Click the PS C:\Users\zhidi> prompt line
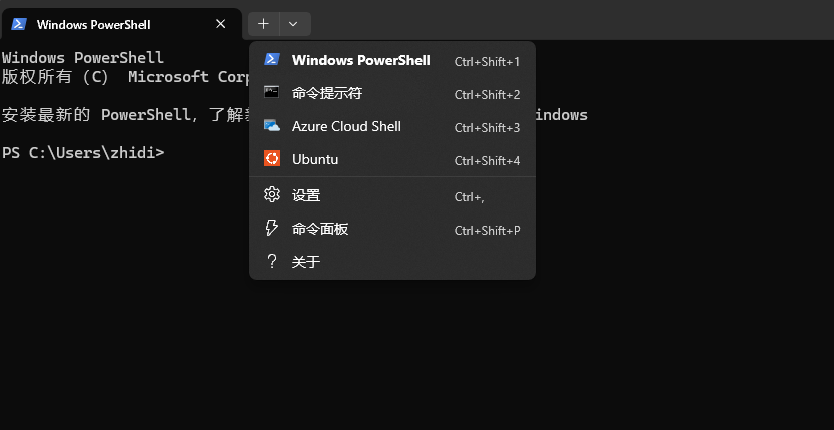This screenshot has height=430, width=834. pos(83,153)
